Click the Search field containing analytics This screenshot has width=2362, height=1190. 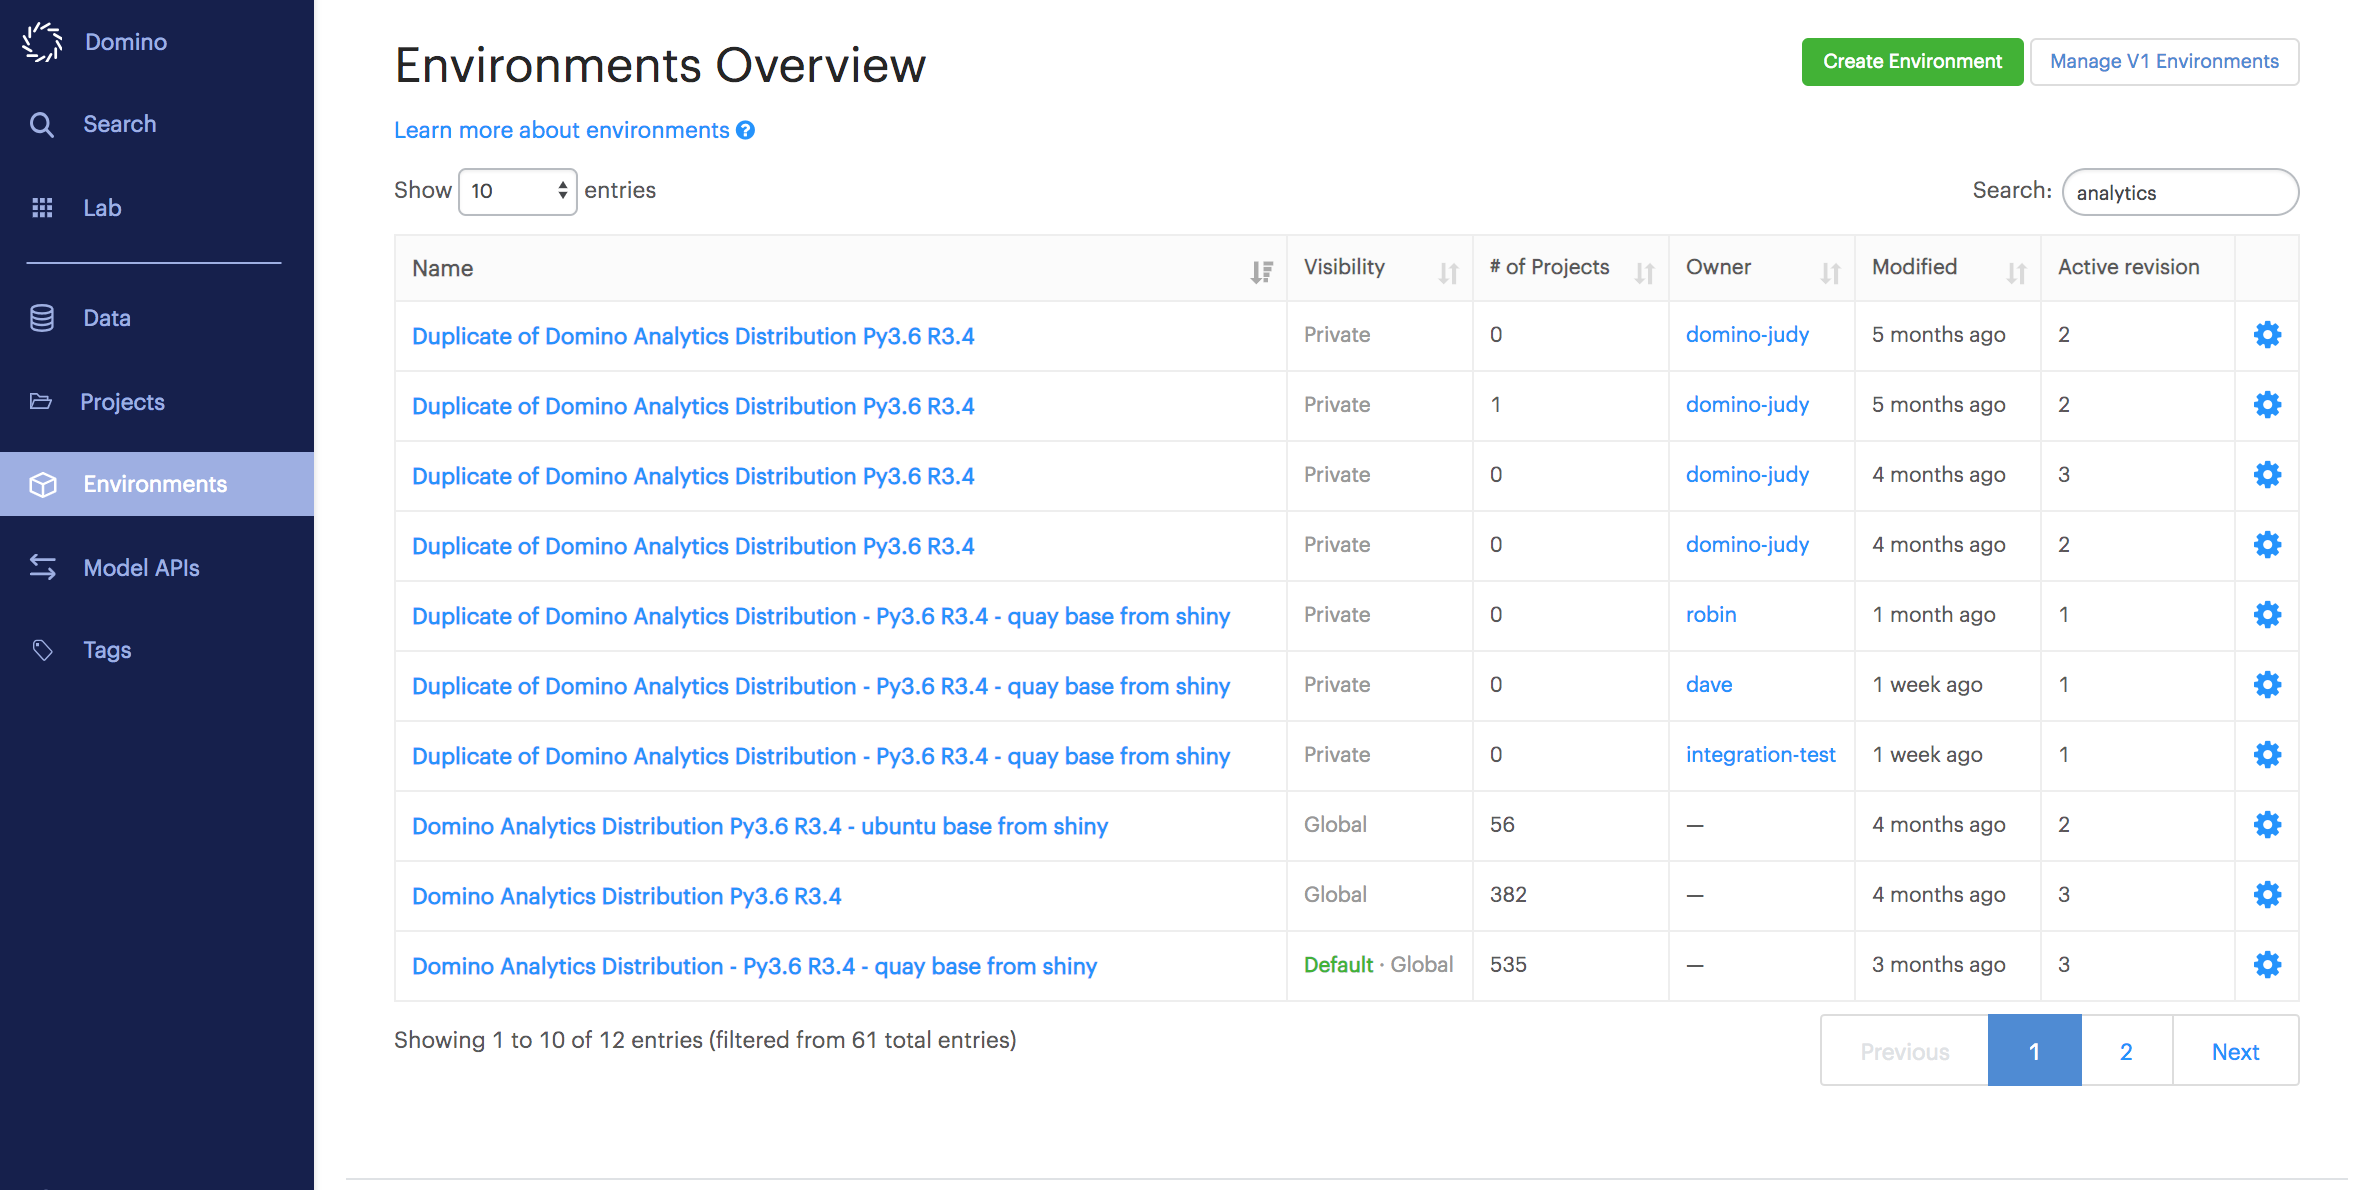2180,192
